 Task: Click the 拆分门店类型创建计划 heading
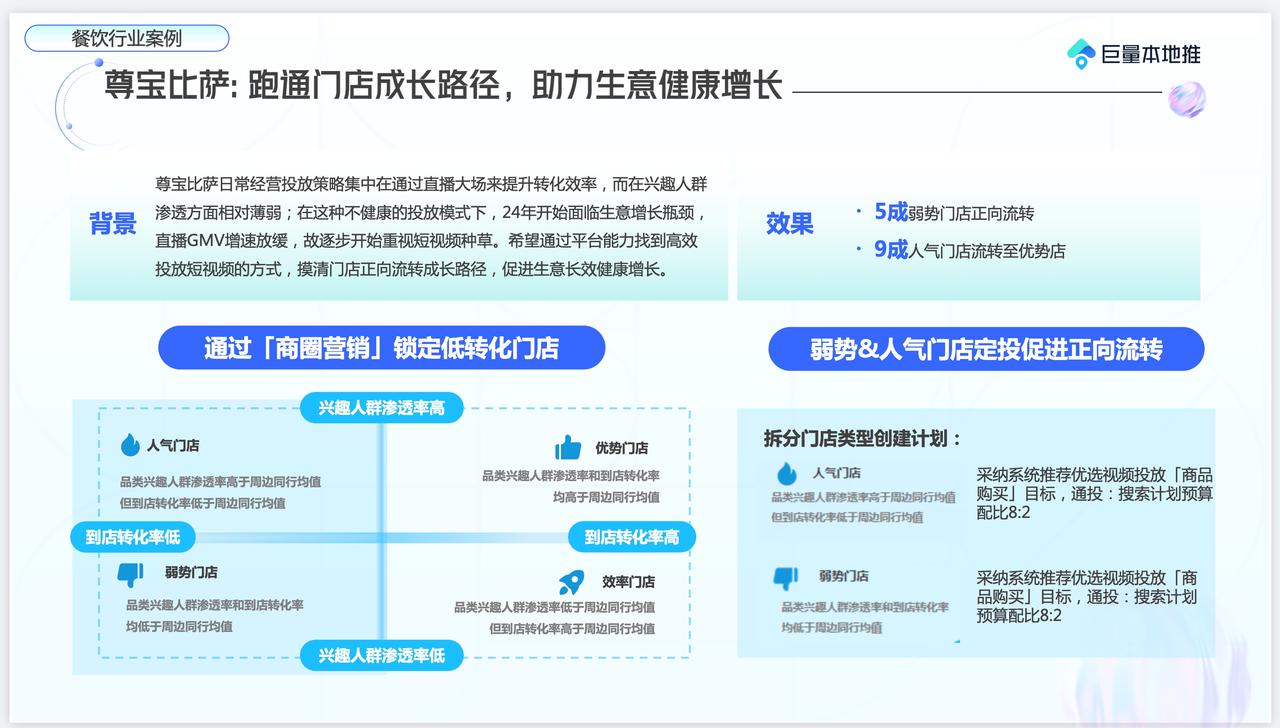(862, 439)
